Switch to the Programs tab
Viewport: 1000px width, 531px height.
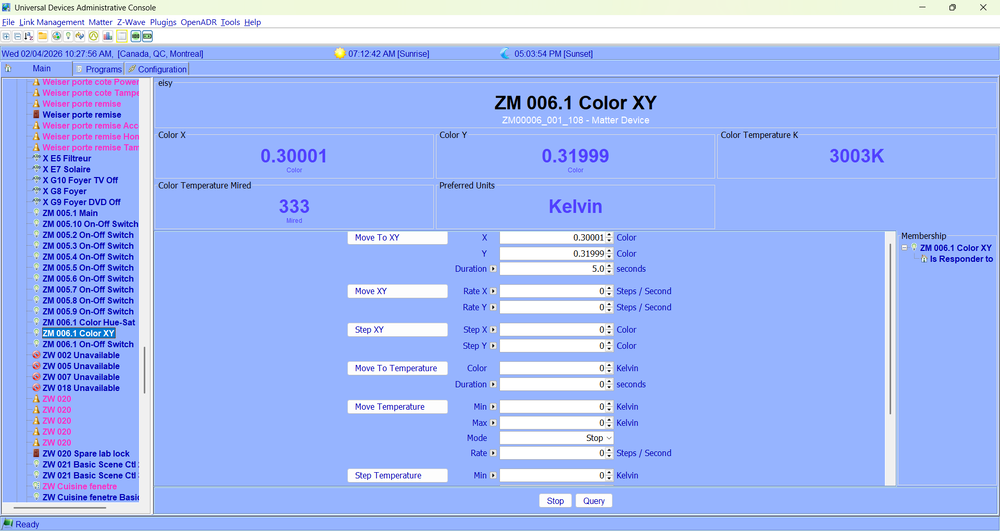click(x=98, y=69)
